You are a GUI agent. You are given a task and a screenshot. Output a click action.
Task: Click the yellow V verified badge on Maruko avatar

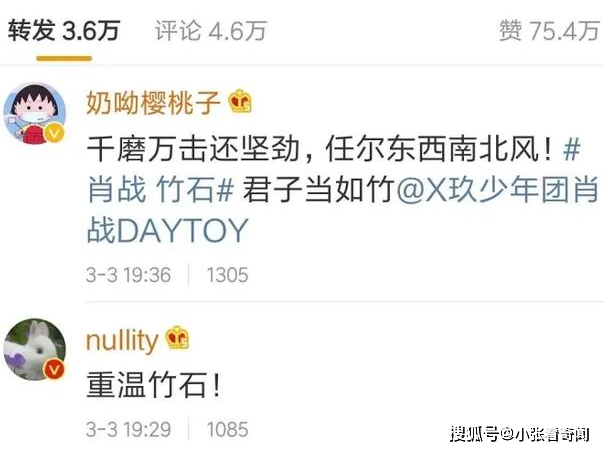tap(55, 133)
